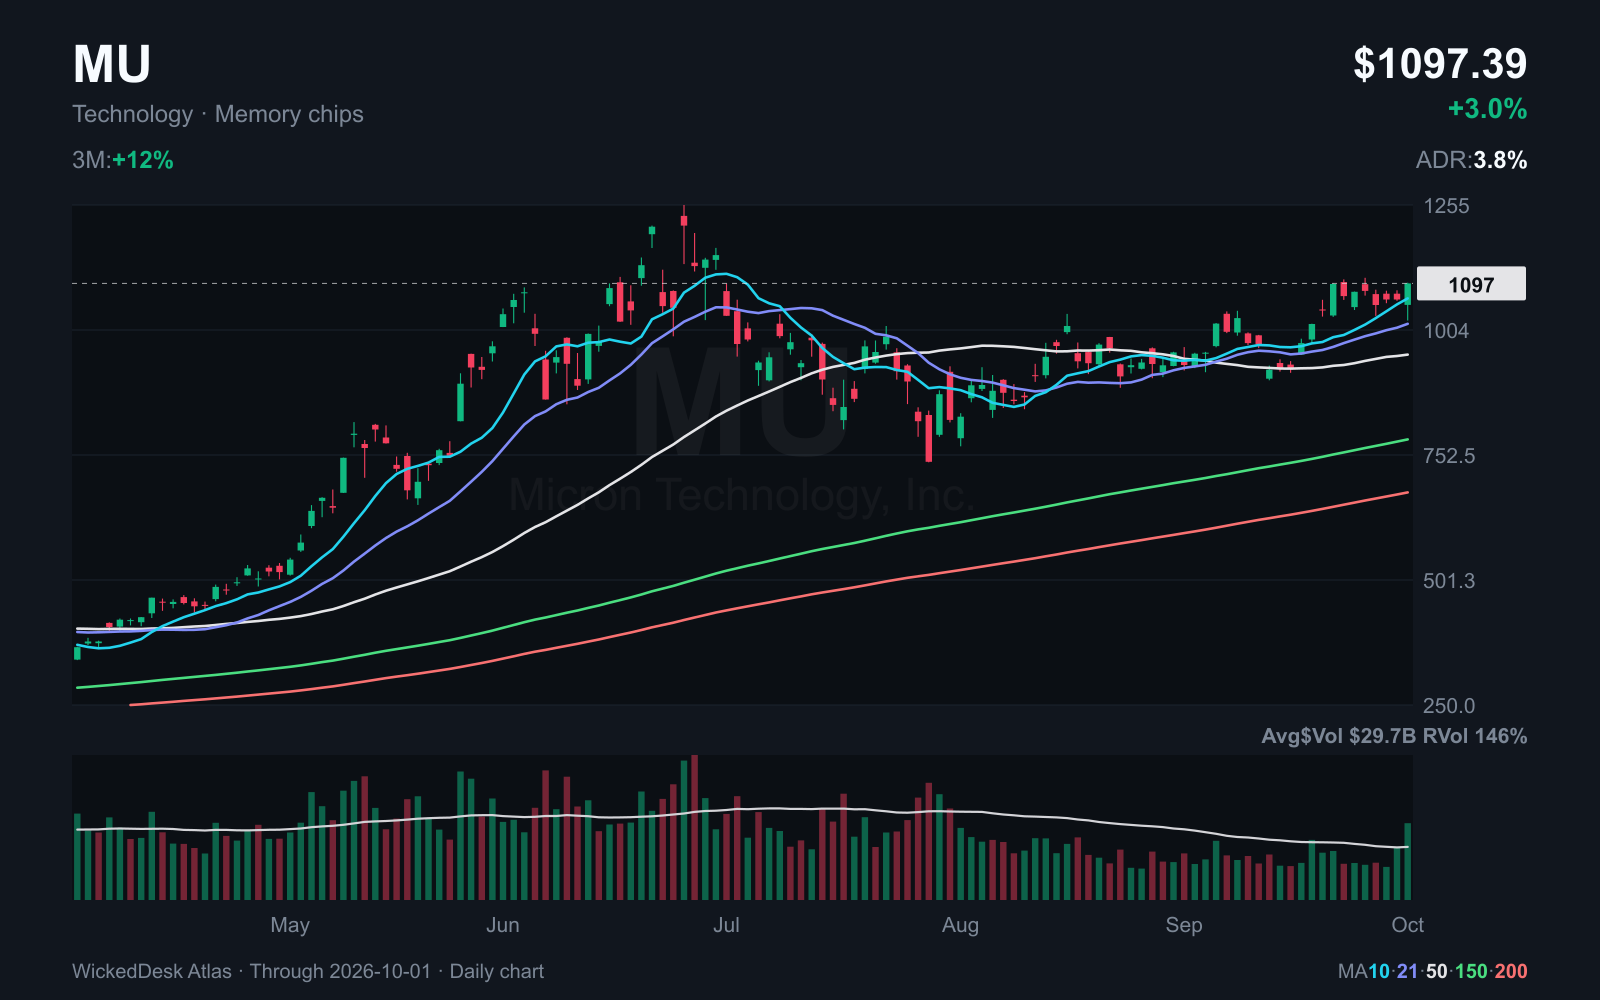The height and width of the screenshot is (1000, 1600).
Task: Click the Through 2026-10-01 footer date
Action: (x=340, y=971)
